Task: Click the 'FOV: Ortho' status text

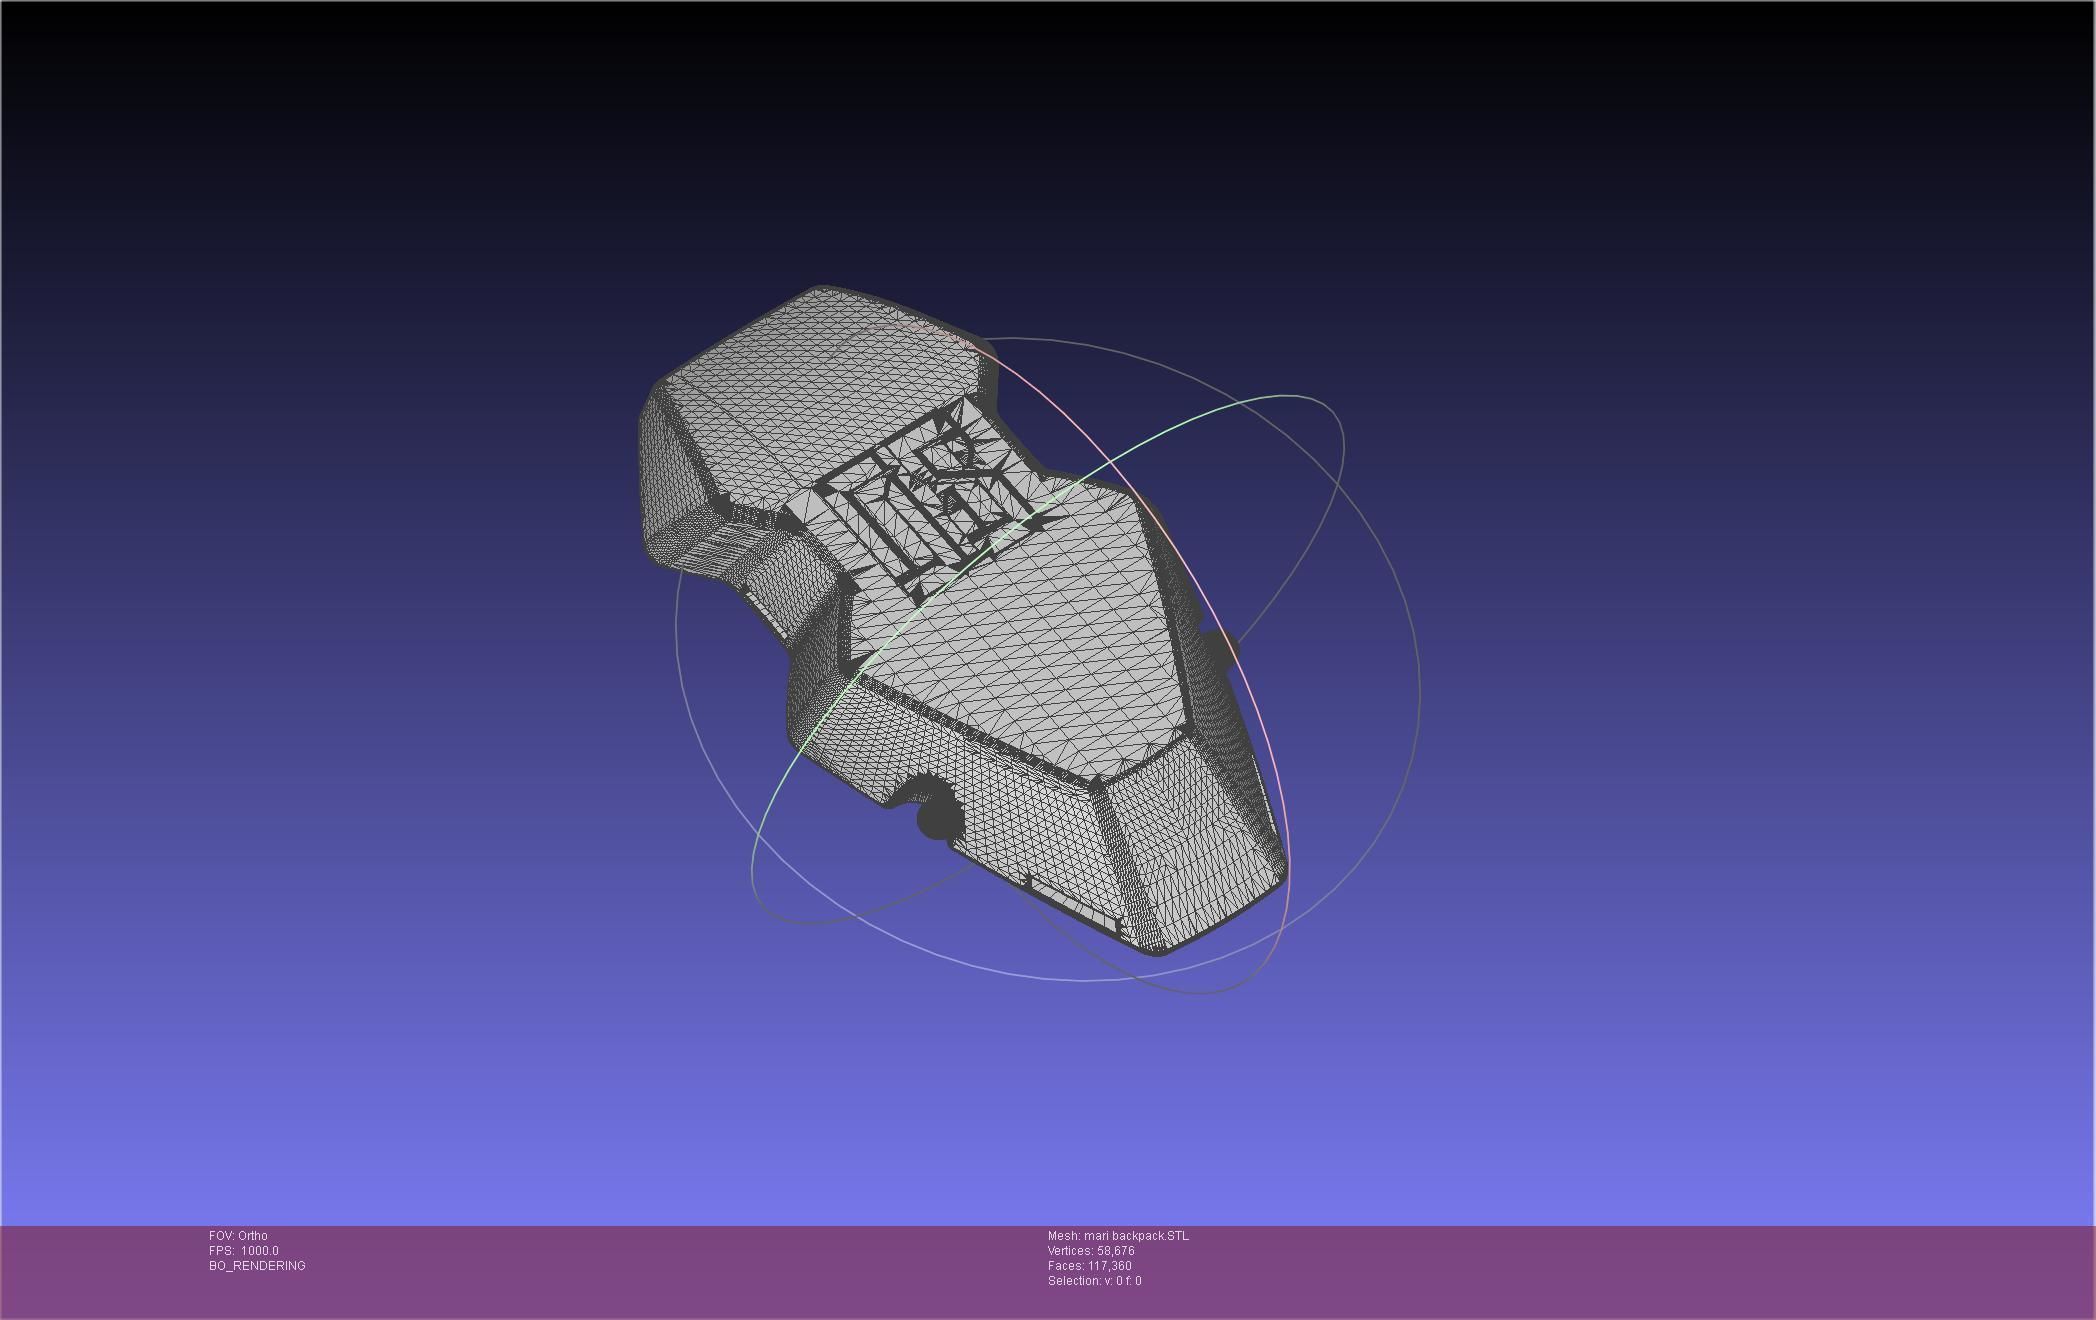Action: coord(238,1236)
